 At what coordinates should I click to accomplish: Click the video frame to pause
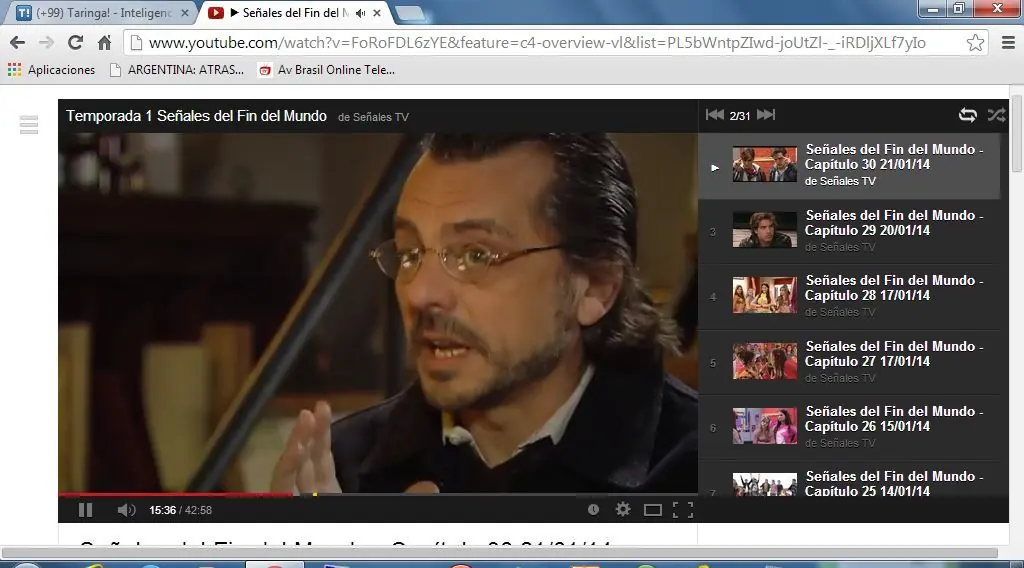point(378,312)
